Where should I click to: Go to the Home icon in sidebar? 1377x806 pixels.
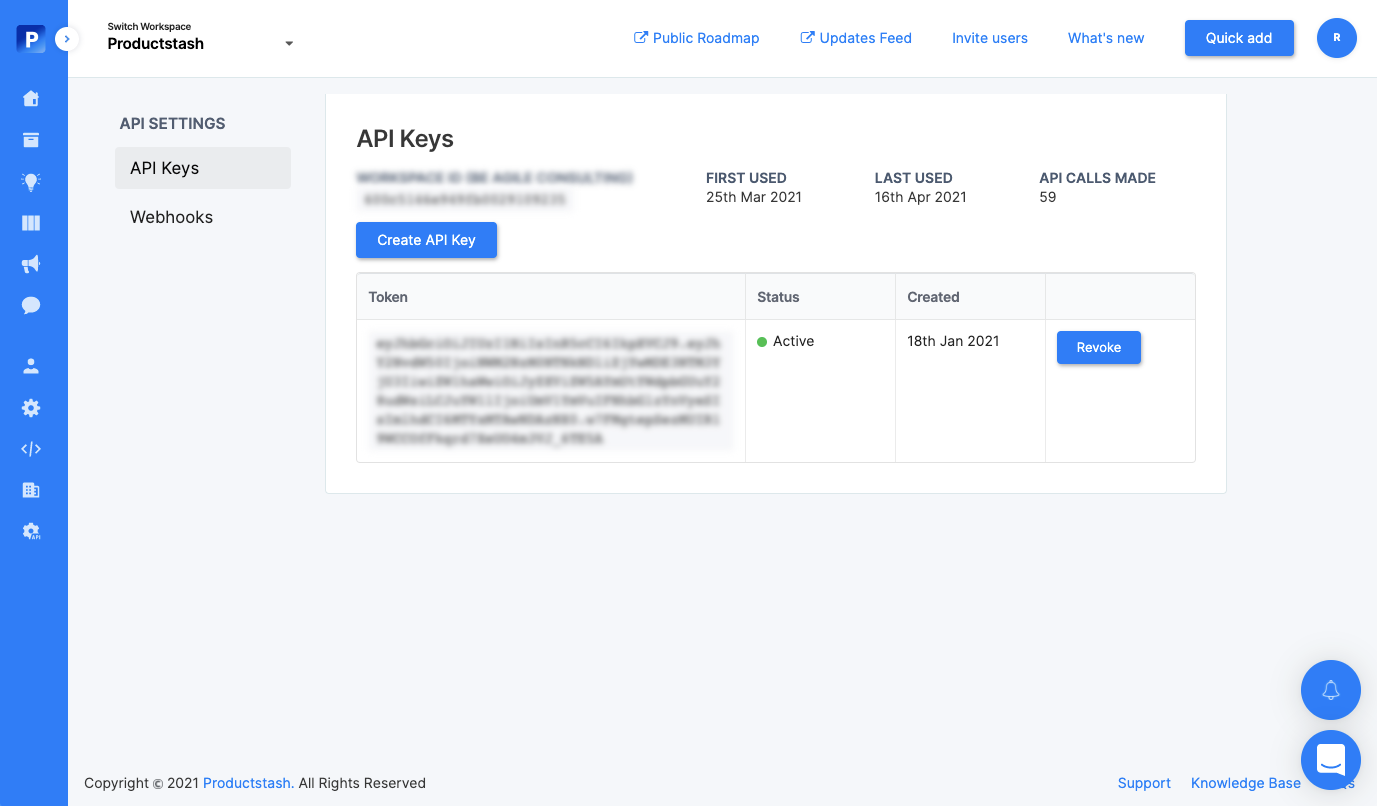coord(31,98)
